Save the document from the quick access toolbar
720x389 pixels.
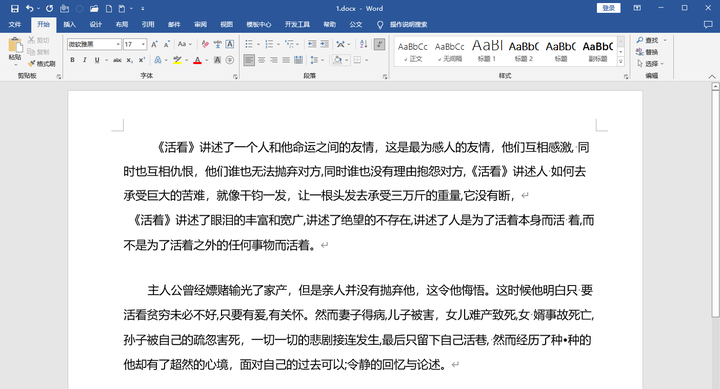15,8
